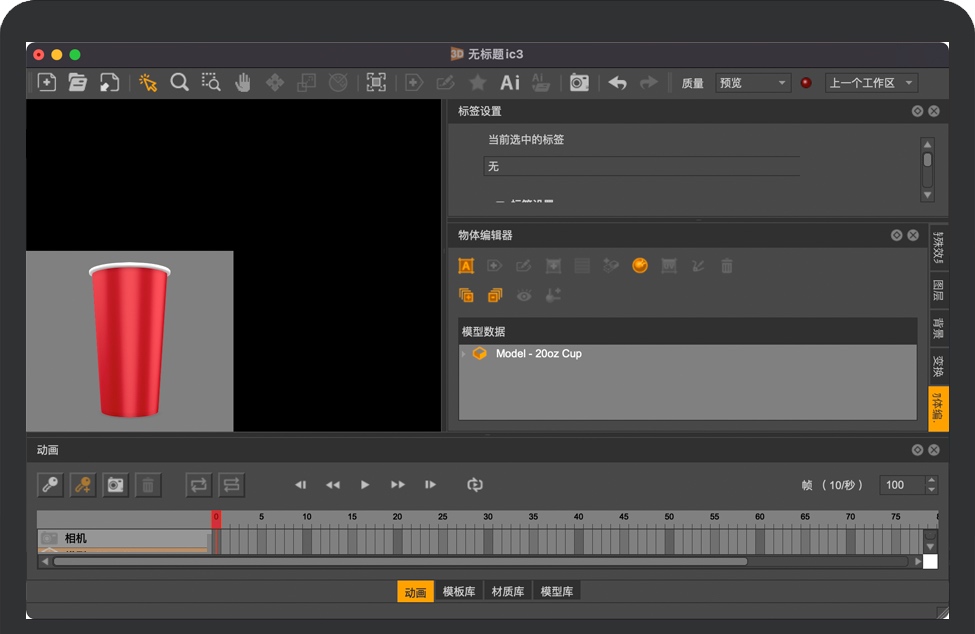This screenshot has width=975, height=634.
Task: Take a snapshot with the camera icon
Action: coord(579,83)
